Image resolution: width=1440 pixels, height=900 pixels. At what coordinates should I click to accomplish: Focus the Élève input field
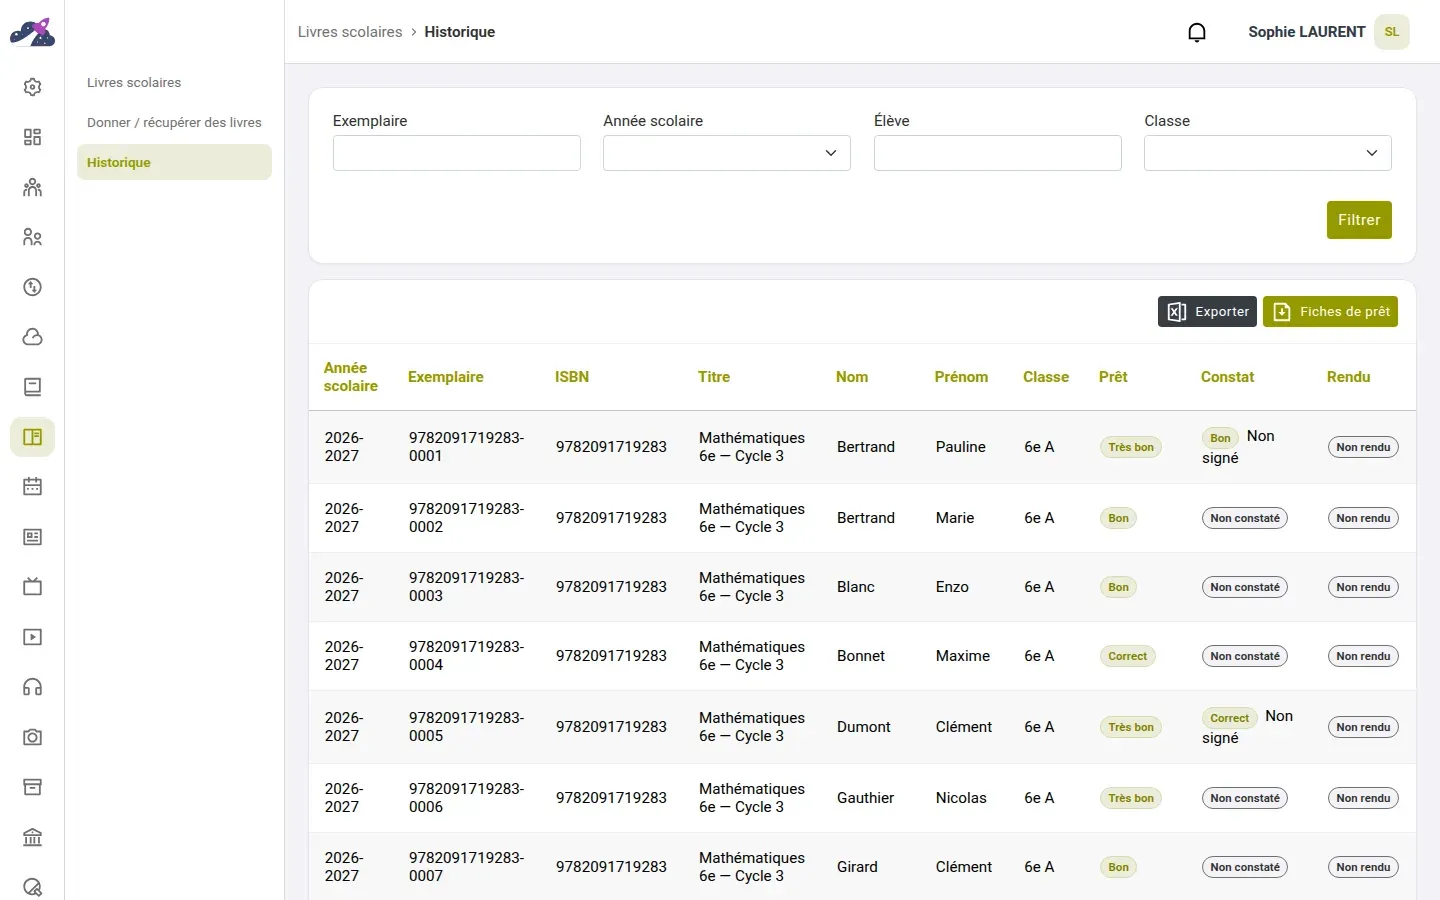coord(998,153)
